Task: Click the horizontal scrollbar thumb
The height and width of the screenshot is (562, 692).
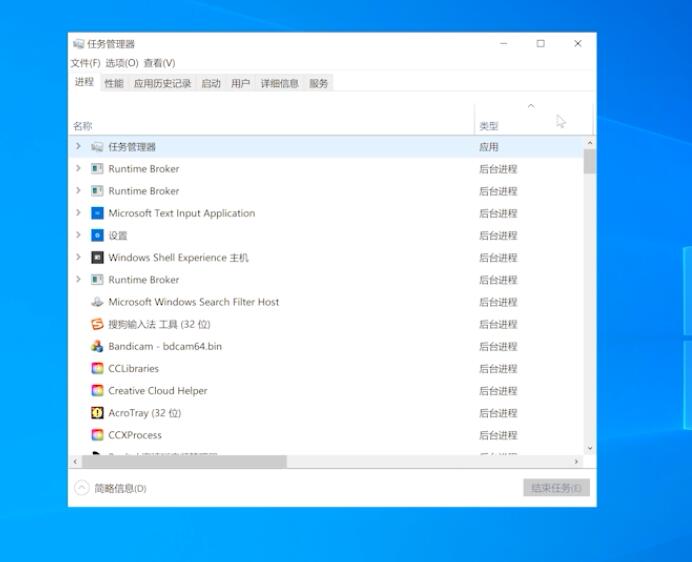Action: [184, 461]
